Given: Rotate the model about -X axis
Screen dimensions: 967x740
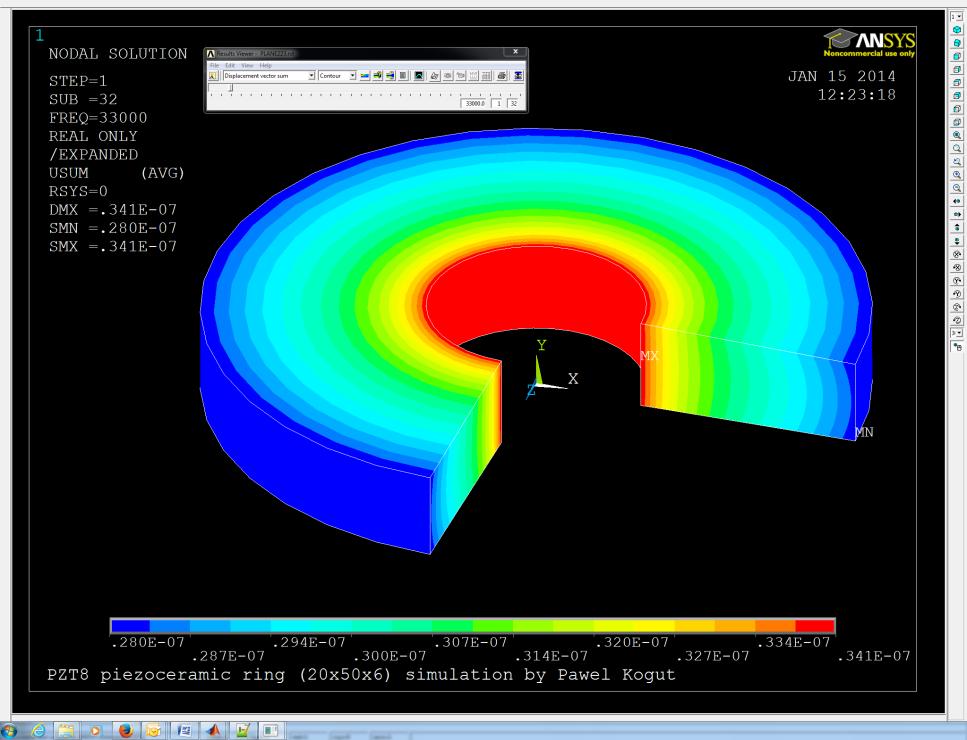Looking at the screenshot, I should (x=957, y=254).
